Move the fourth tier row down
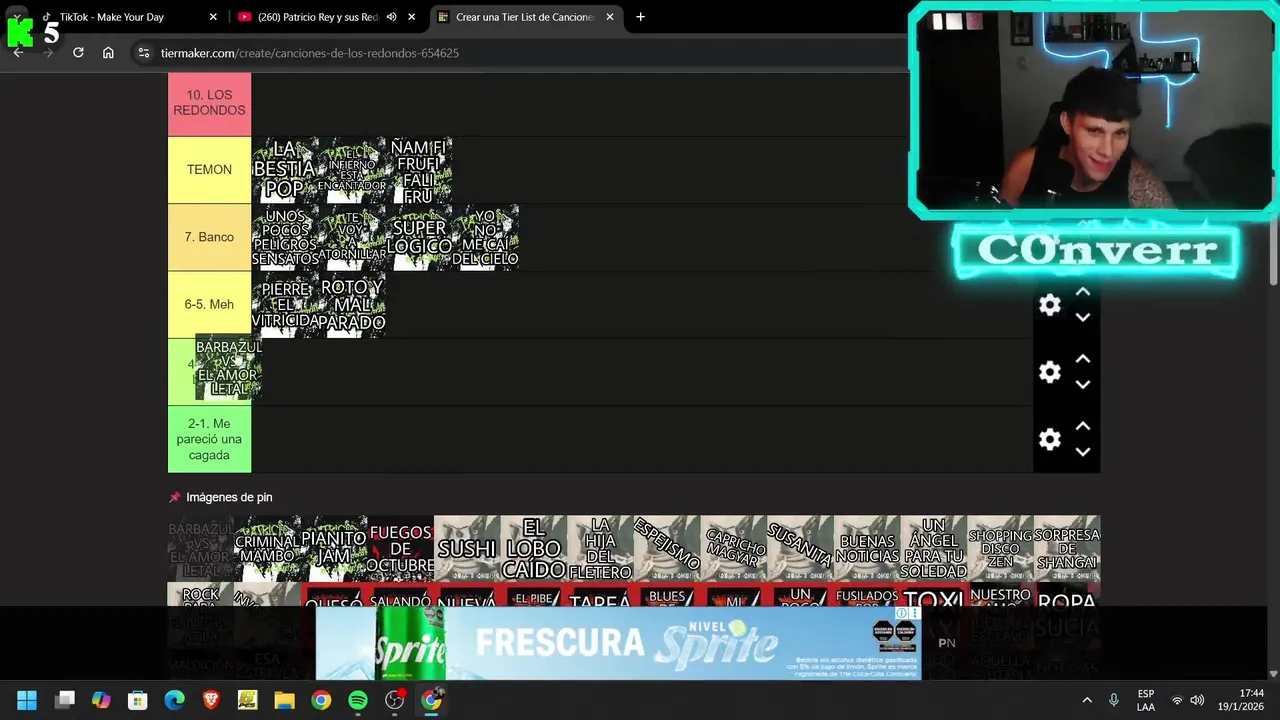The height and width of the screenshot is (720, 1280). tap(1082, 384)
